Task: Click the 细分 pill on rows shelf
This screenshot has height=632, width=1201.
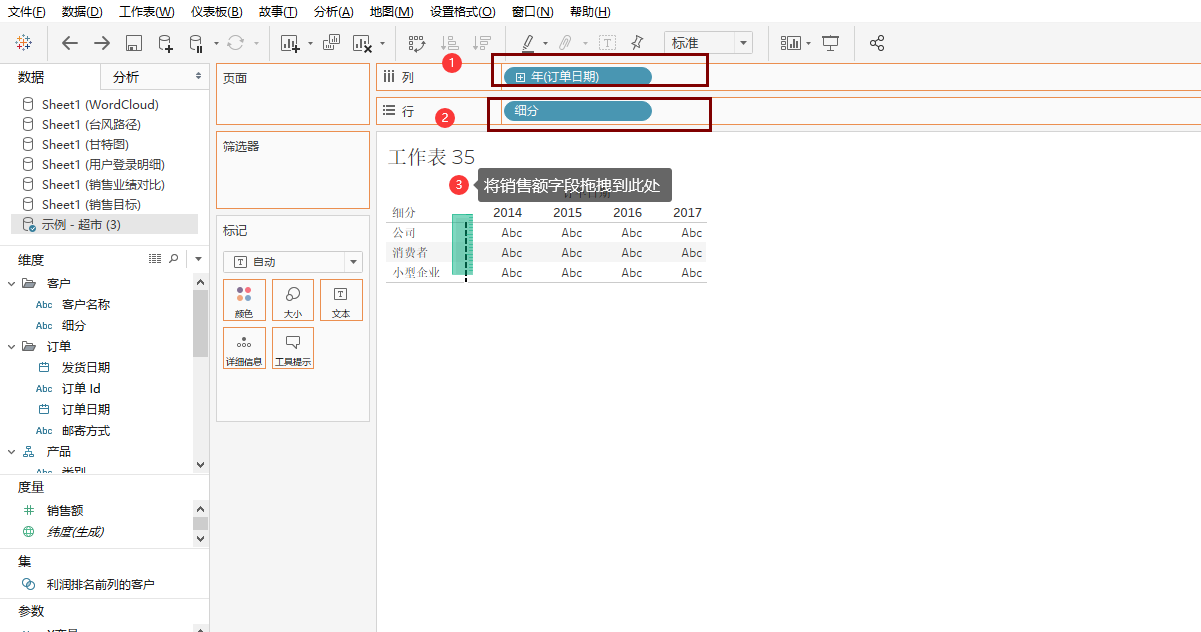Action: (x=578, y=111)
